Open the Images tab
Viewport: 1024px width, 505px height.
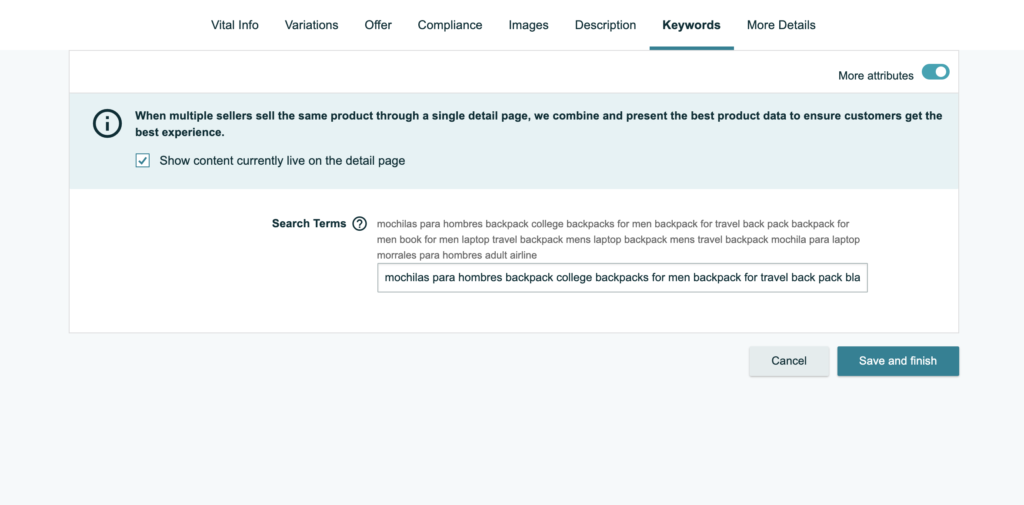pyautogui.click(x=528, y=25)
